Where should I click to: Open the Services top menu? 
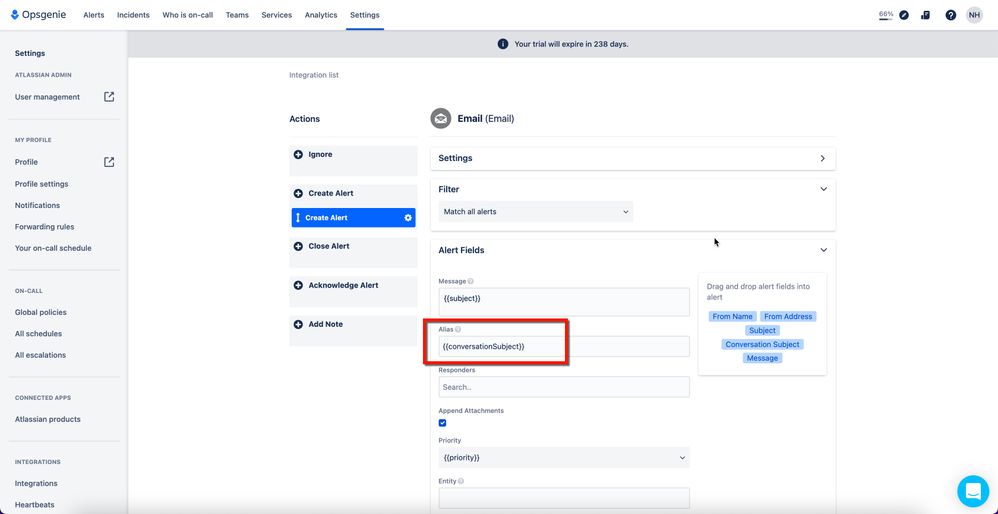point(277,15)
